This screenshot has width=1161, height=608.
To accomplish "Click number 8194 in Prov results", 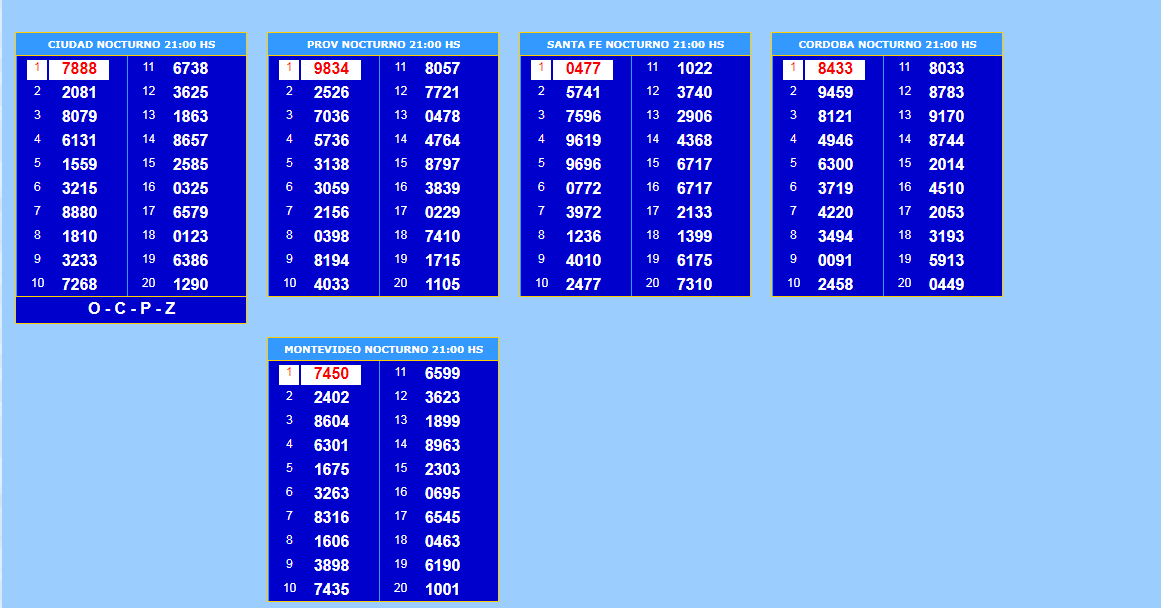I will [x=331, y=261].
